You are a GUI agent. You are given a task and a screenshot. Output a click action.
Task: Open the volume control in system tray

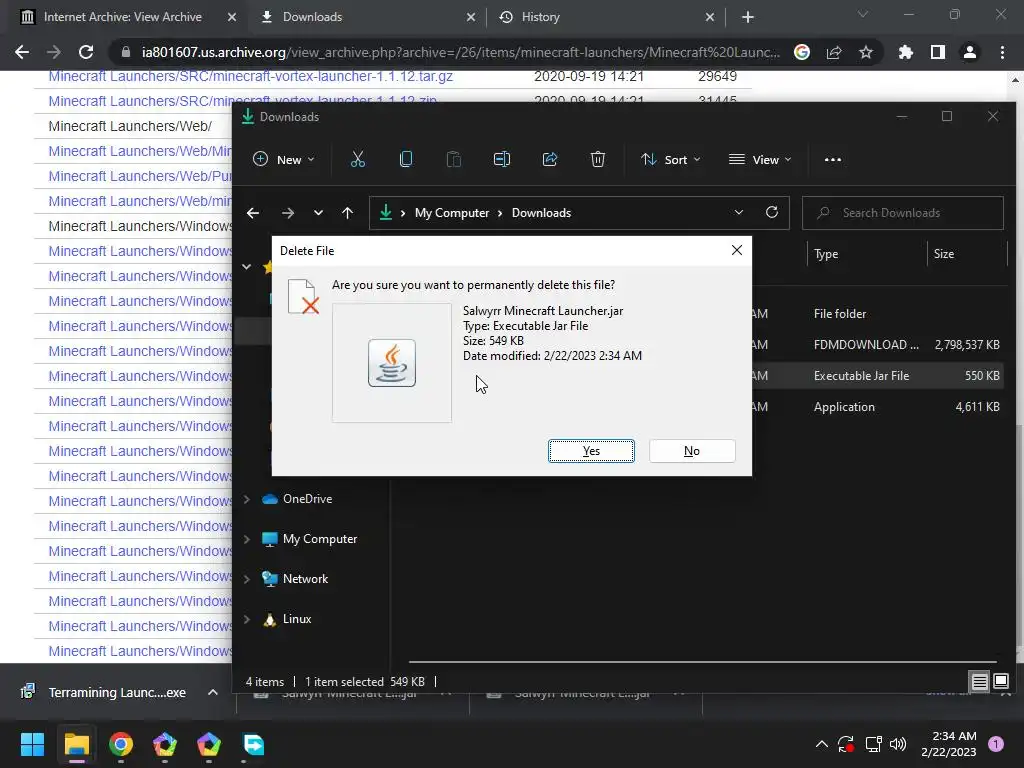898,744
